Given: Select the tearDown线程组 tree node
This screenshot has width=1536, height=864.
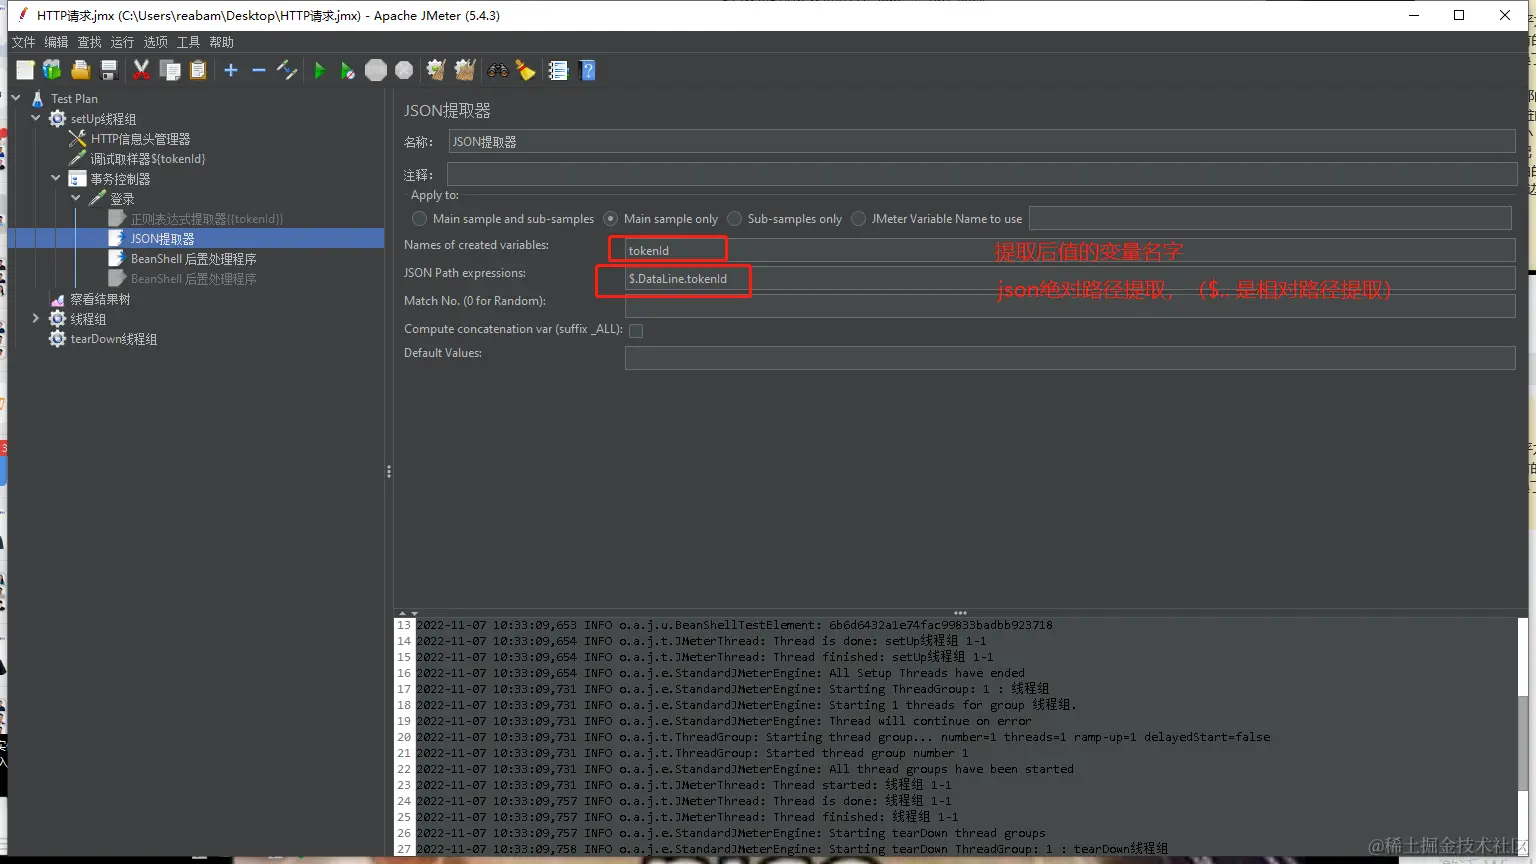Looking at the screenshot, I should point(113,339).
